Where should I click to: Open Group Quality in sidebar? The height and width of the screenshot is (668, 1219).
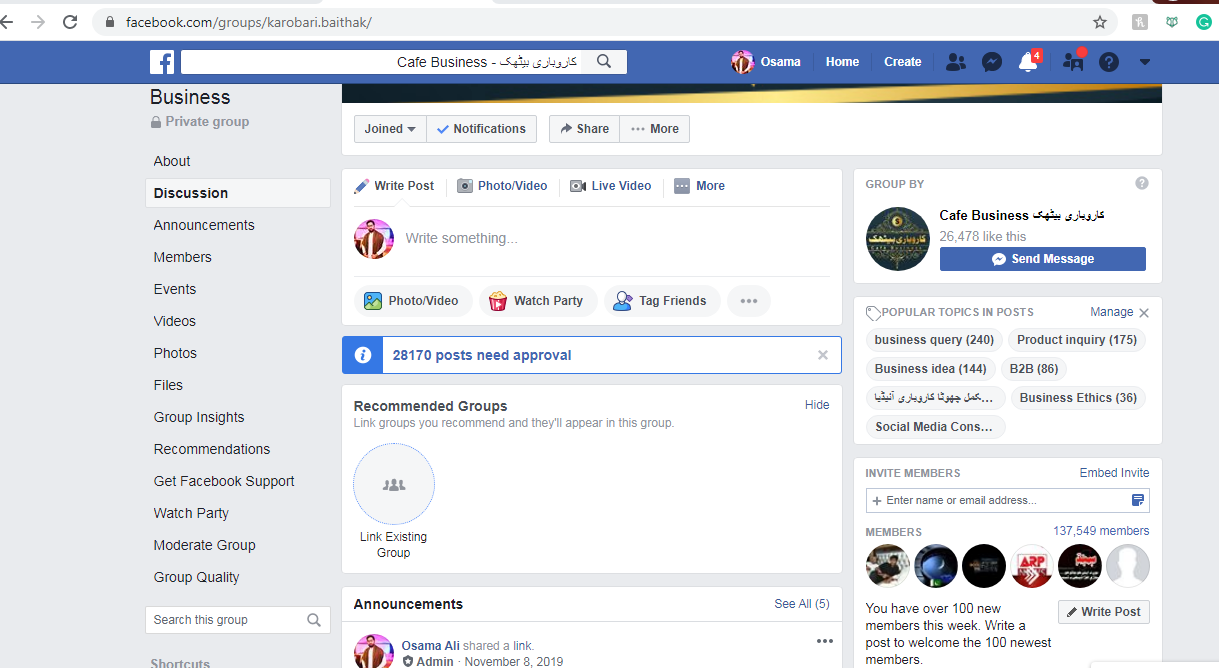point(197,577)
